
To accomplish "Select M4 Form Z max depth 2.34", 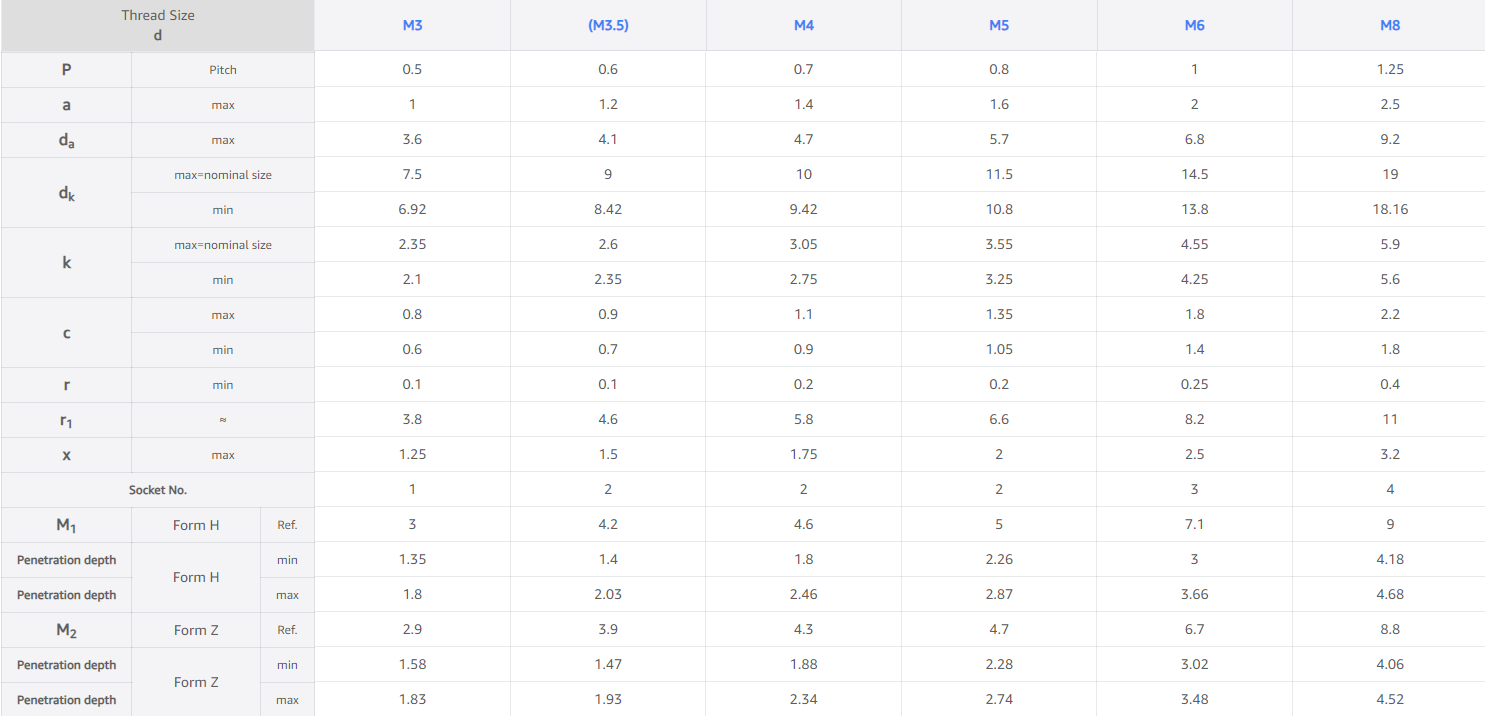I will click(x=804, y=699).
